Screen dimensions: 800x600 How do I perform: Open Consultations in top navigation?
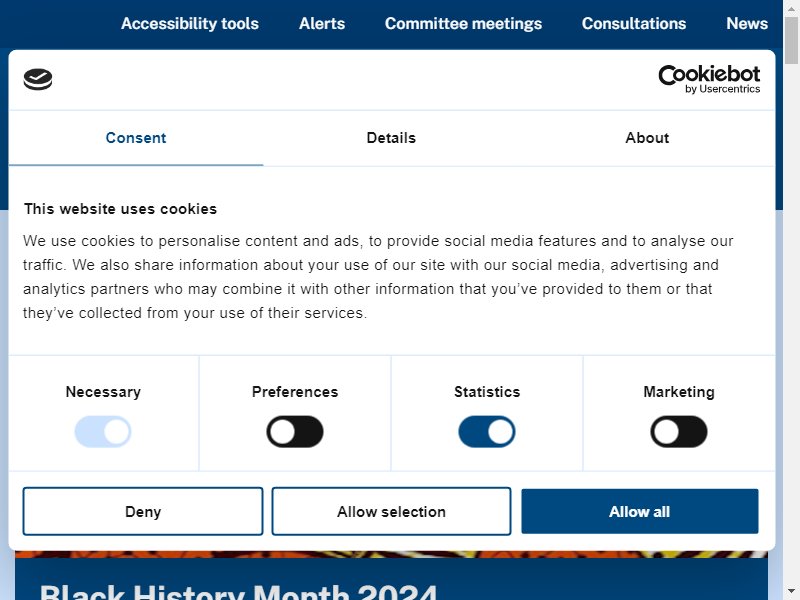(x=634, y=23)
